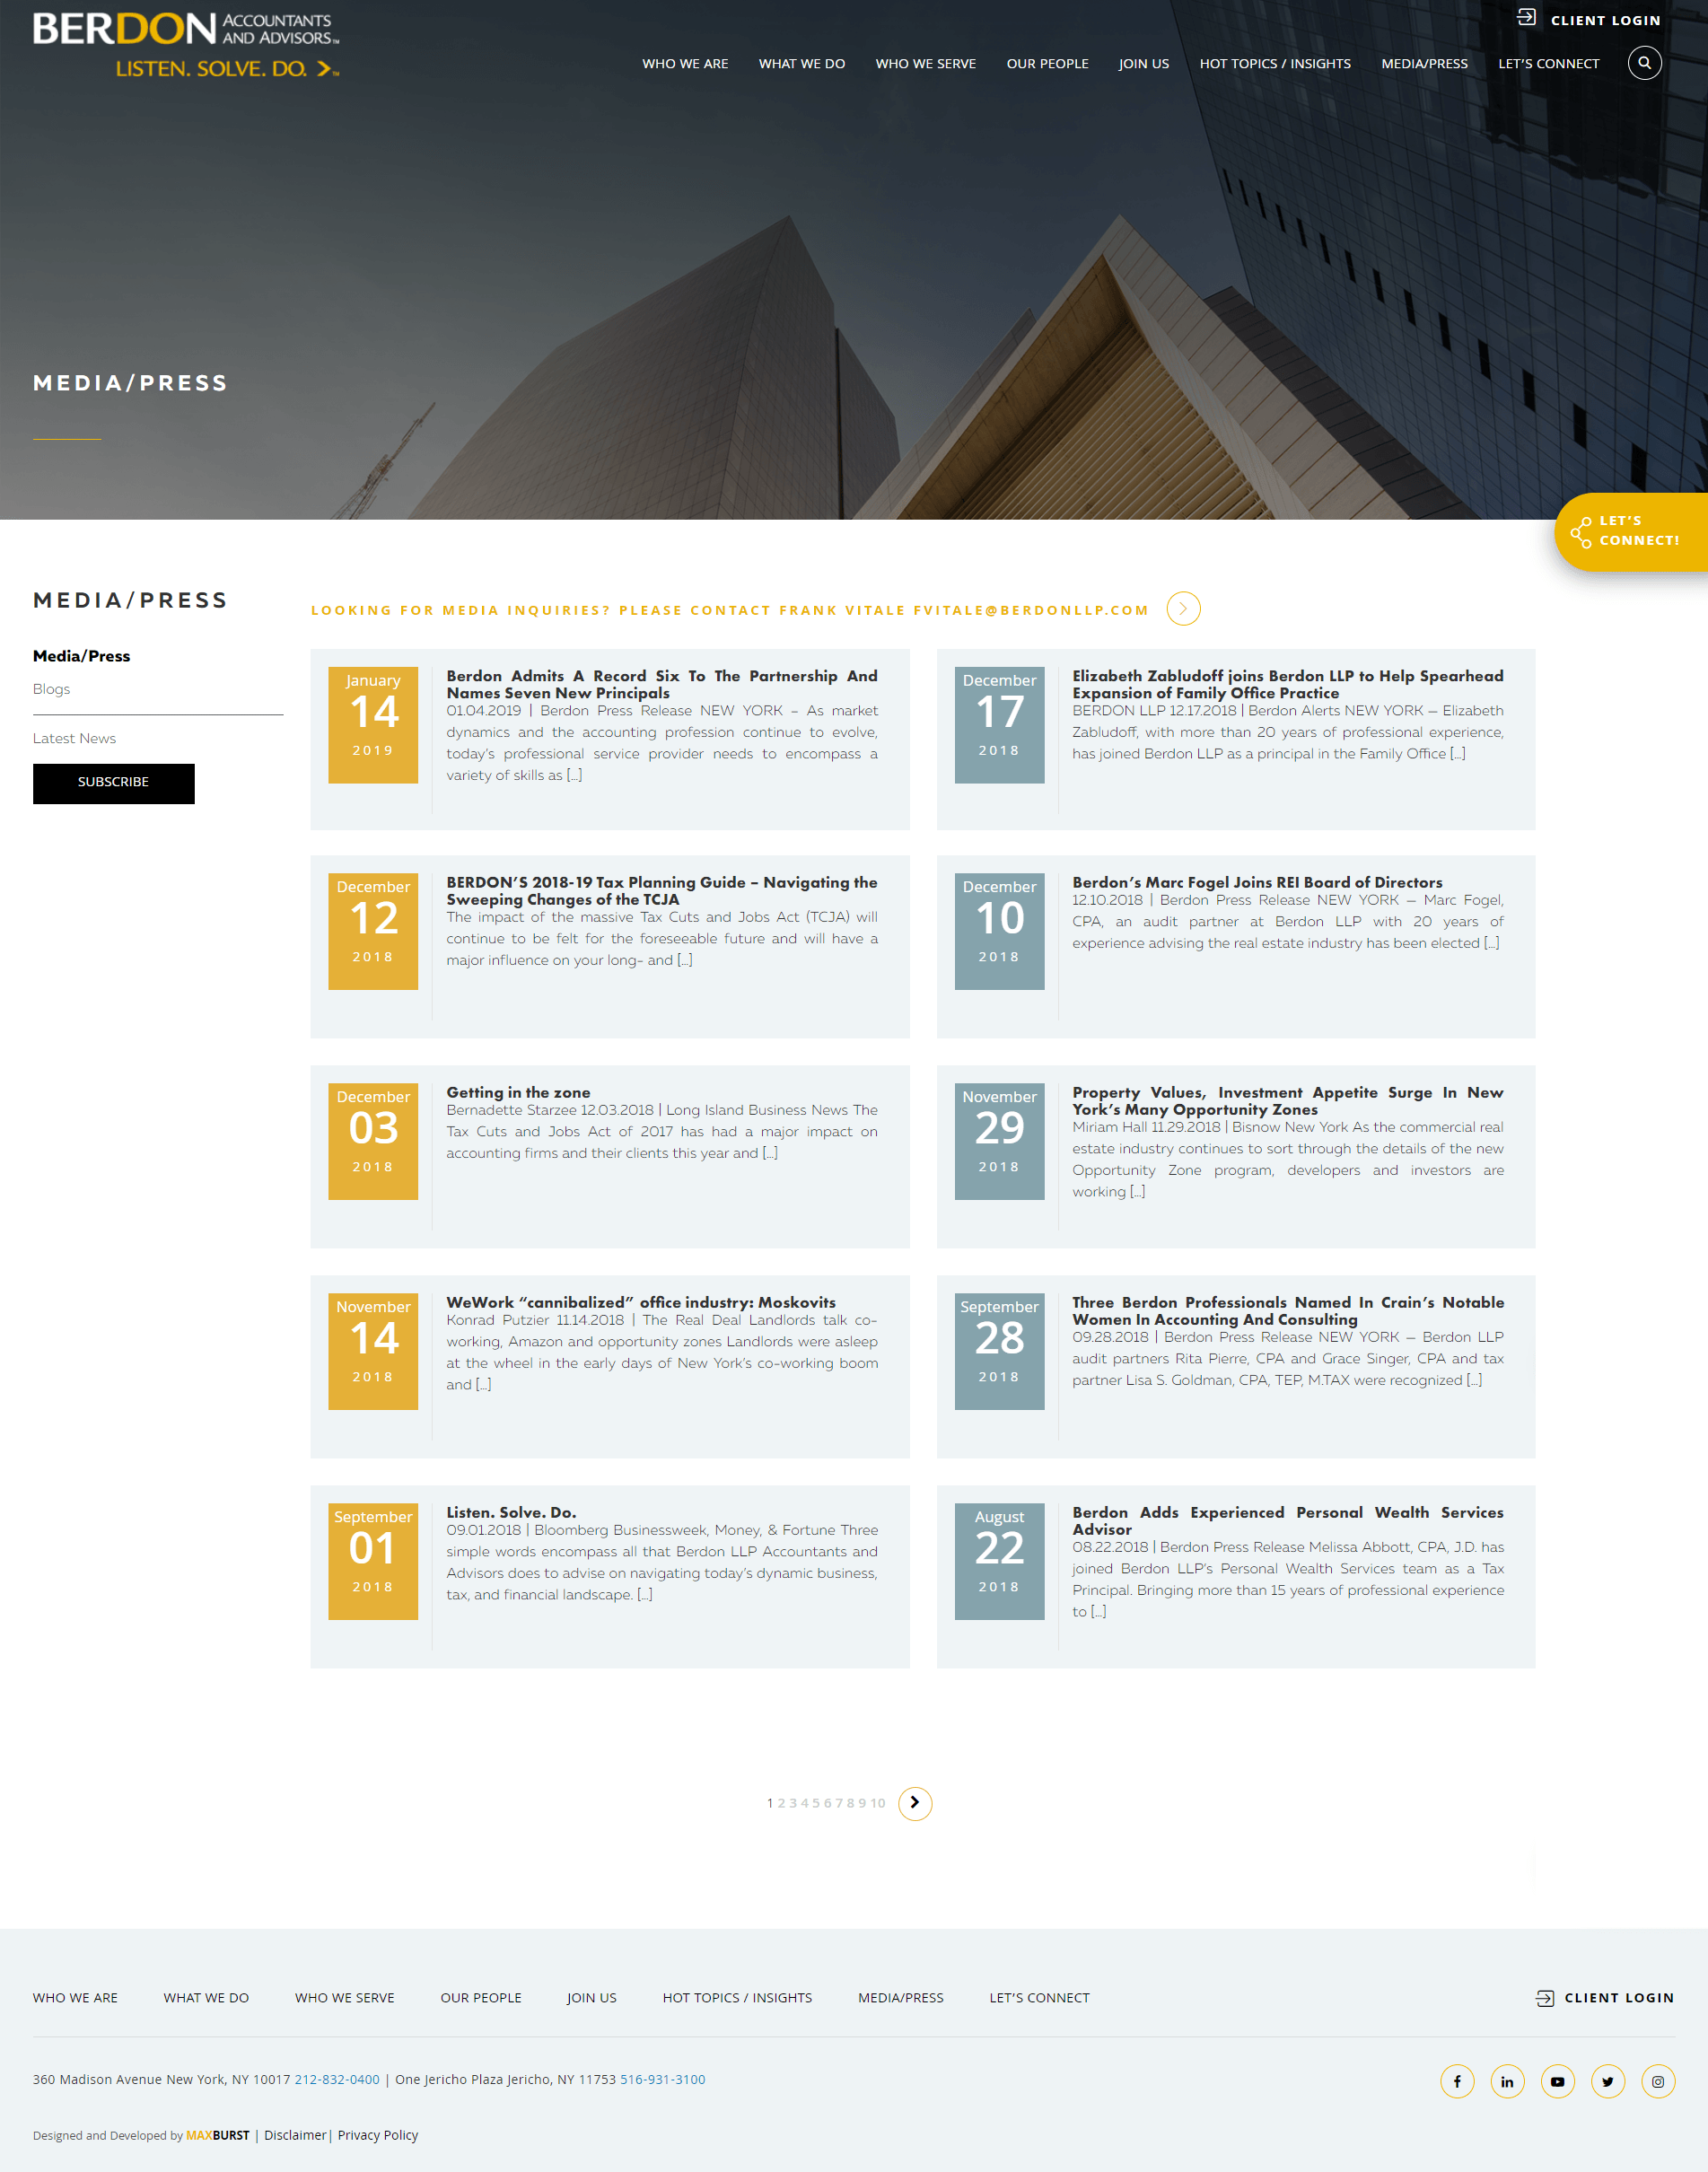Click Latest News in the sidebar
The height and width of the screenshot is (2172, 1708).
[x=74, y=738]
